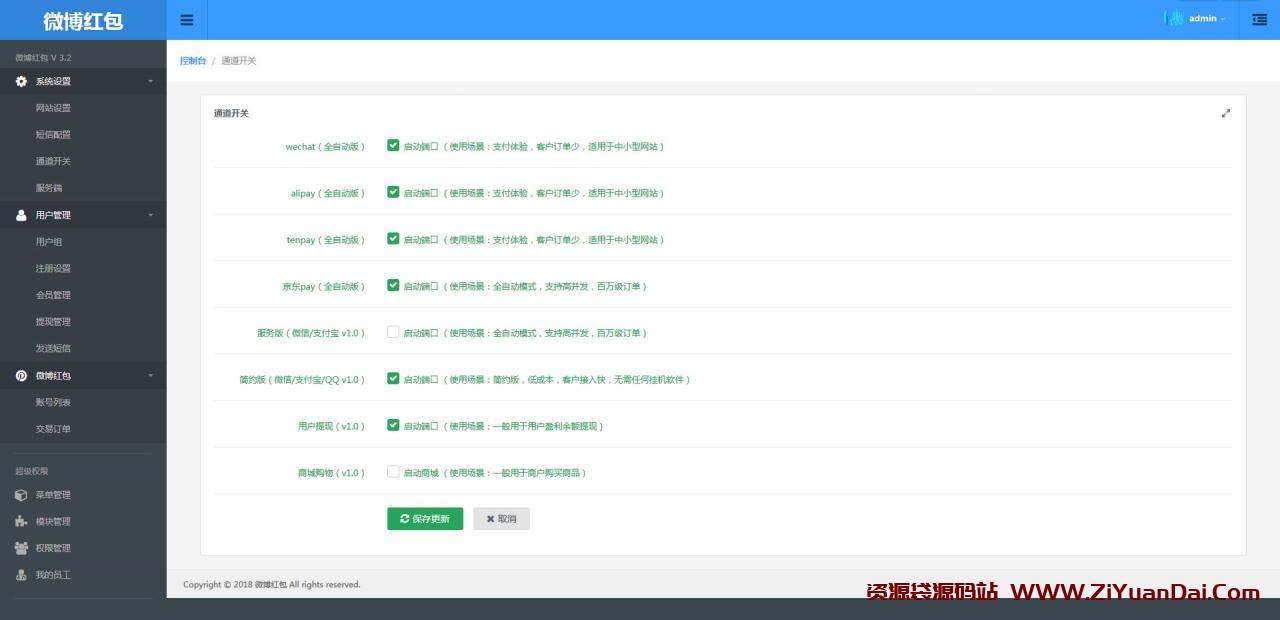The image size is (1280, 620).
Task: Click the admin user avatar
Action: [x=1175, y=18]
